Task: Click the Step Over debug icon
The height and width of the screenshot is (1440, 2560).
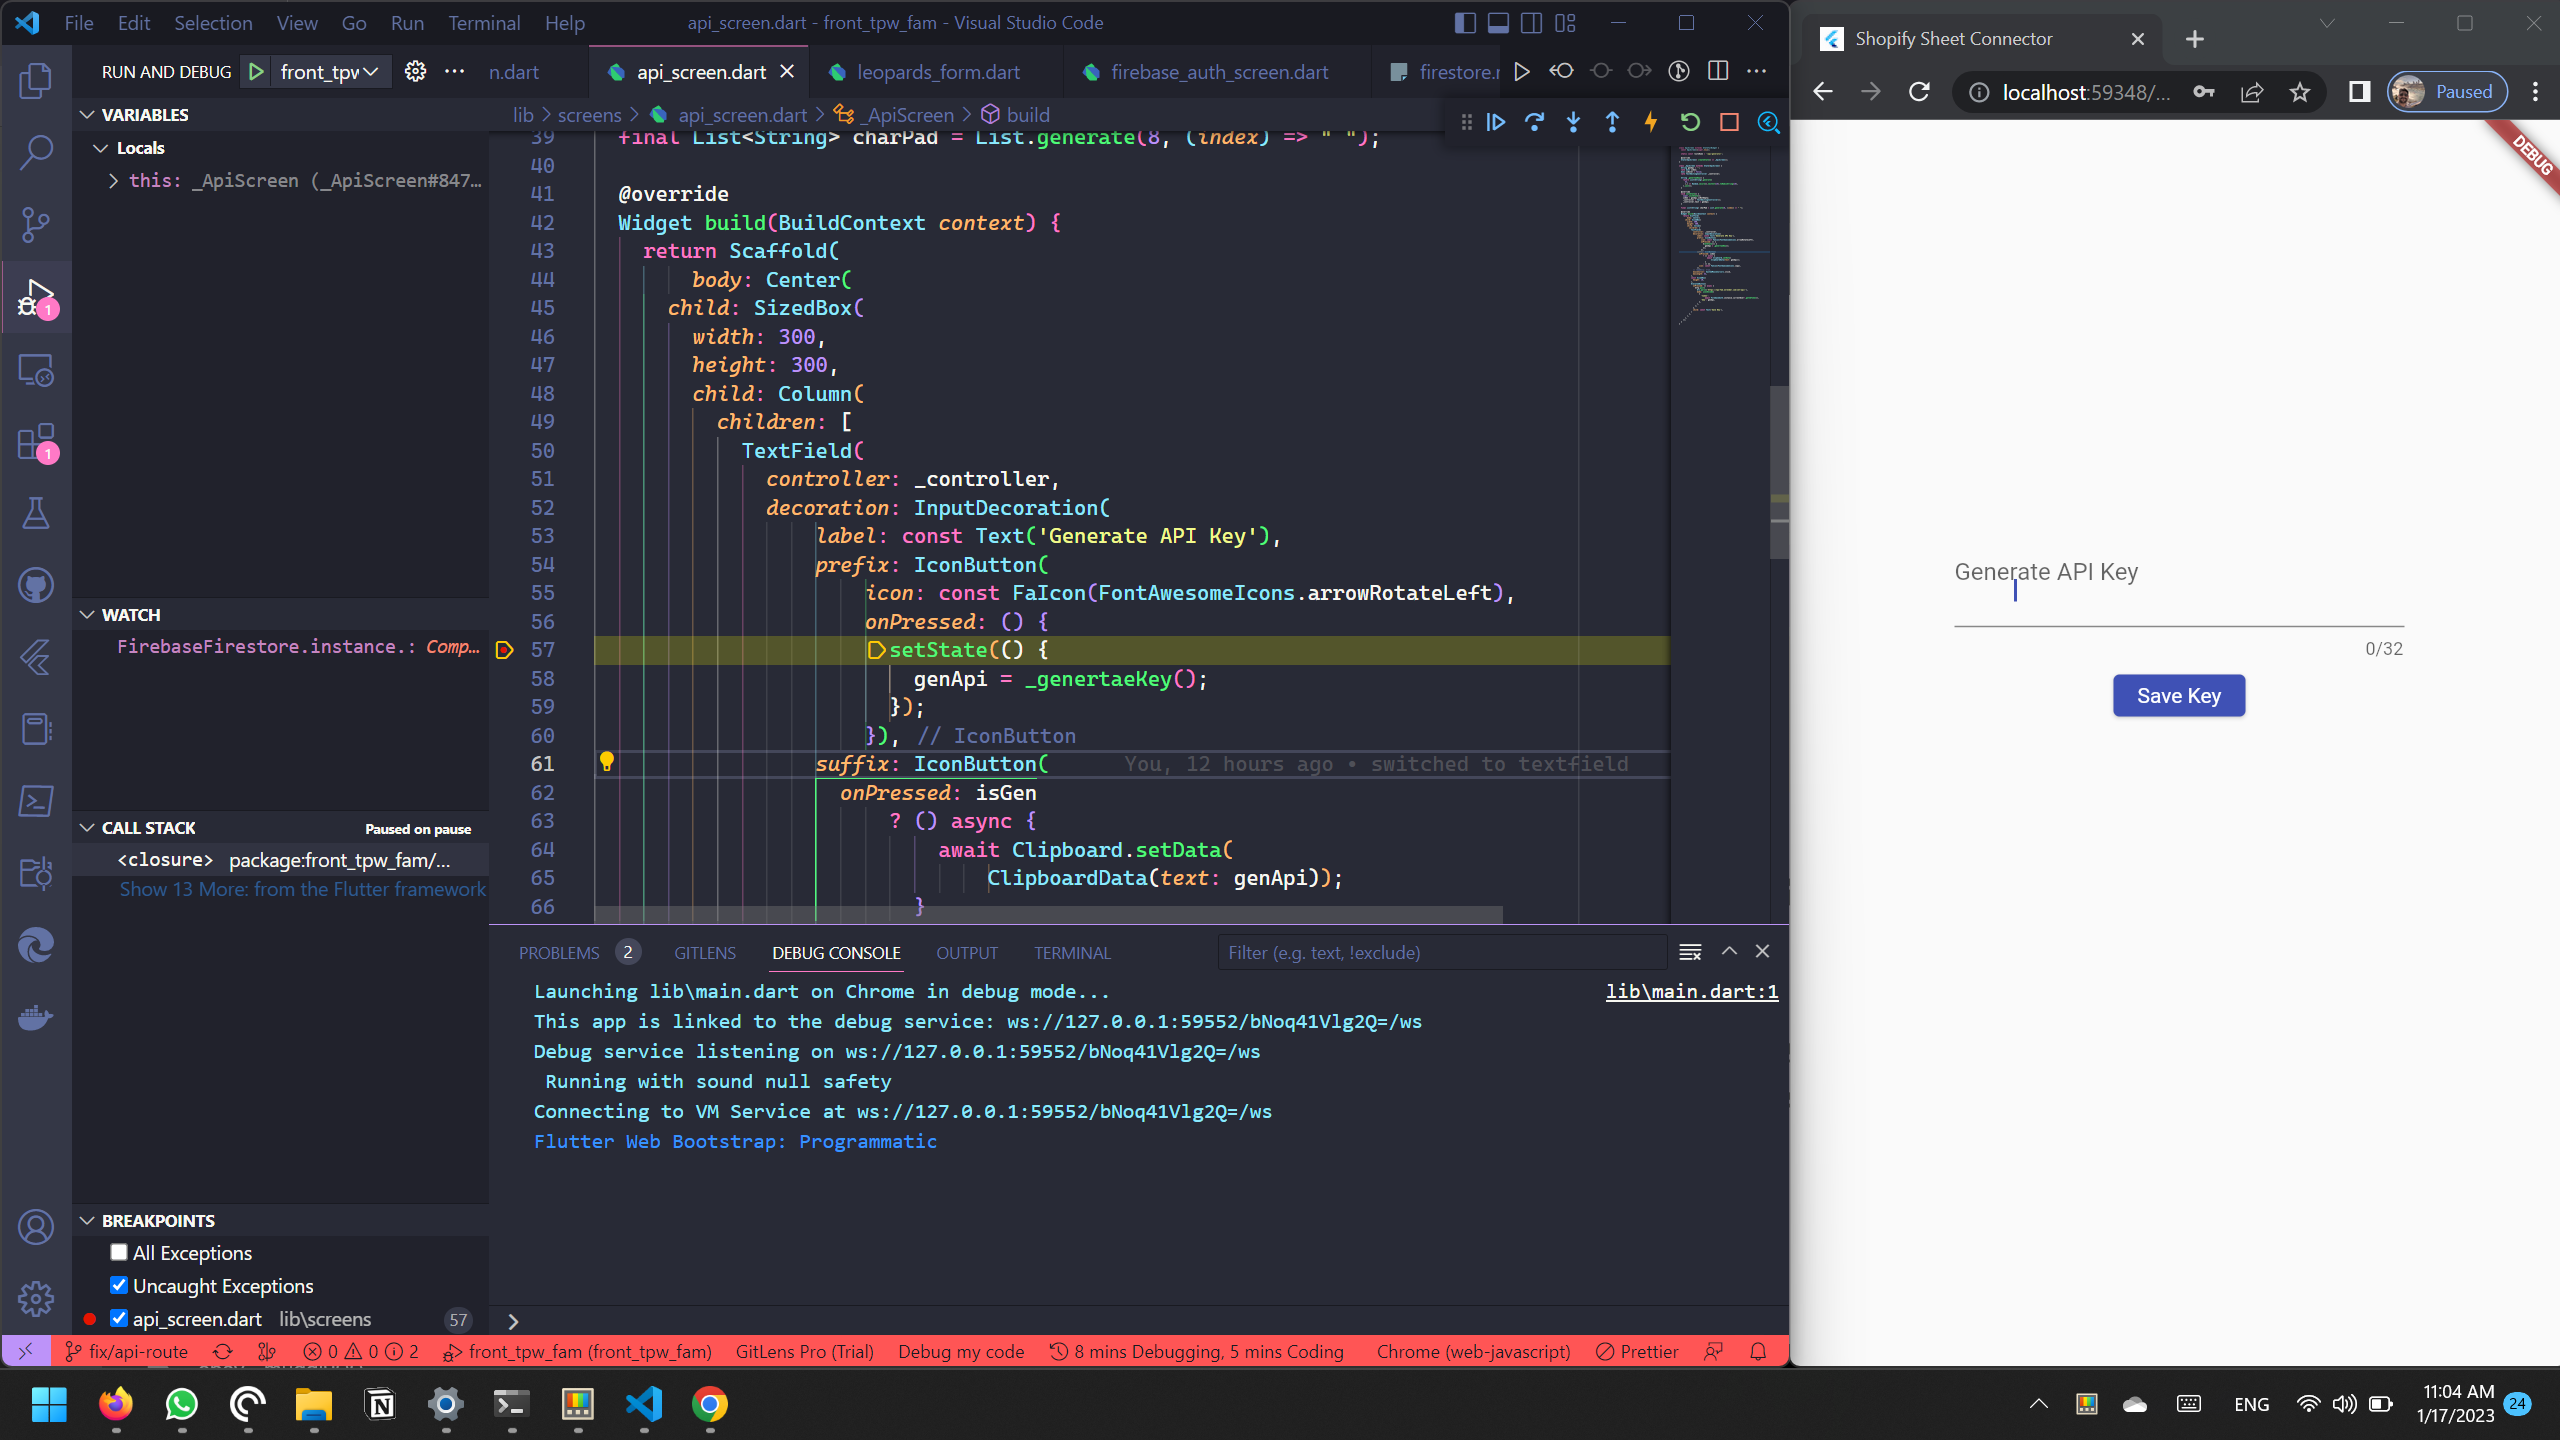Action: (1535, 122)
